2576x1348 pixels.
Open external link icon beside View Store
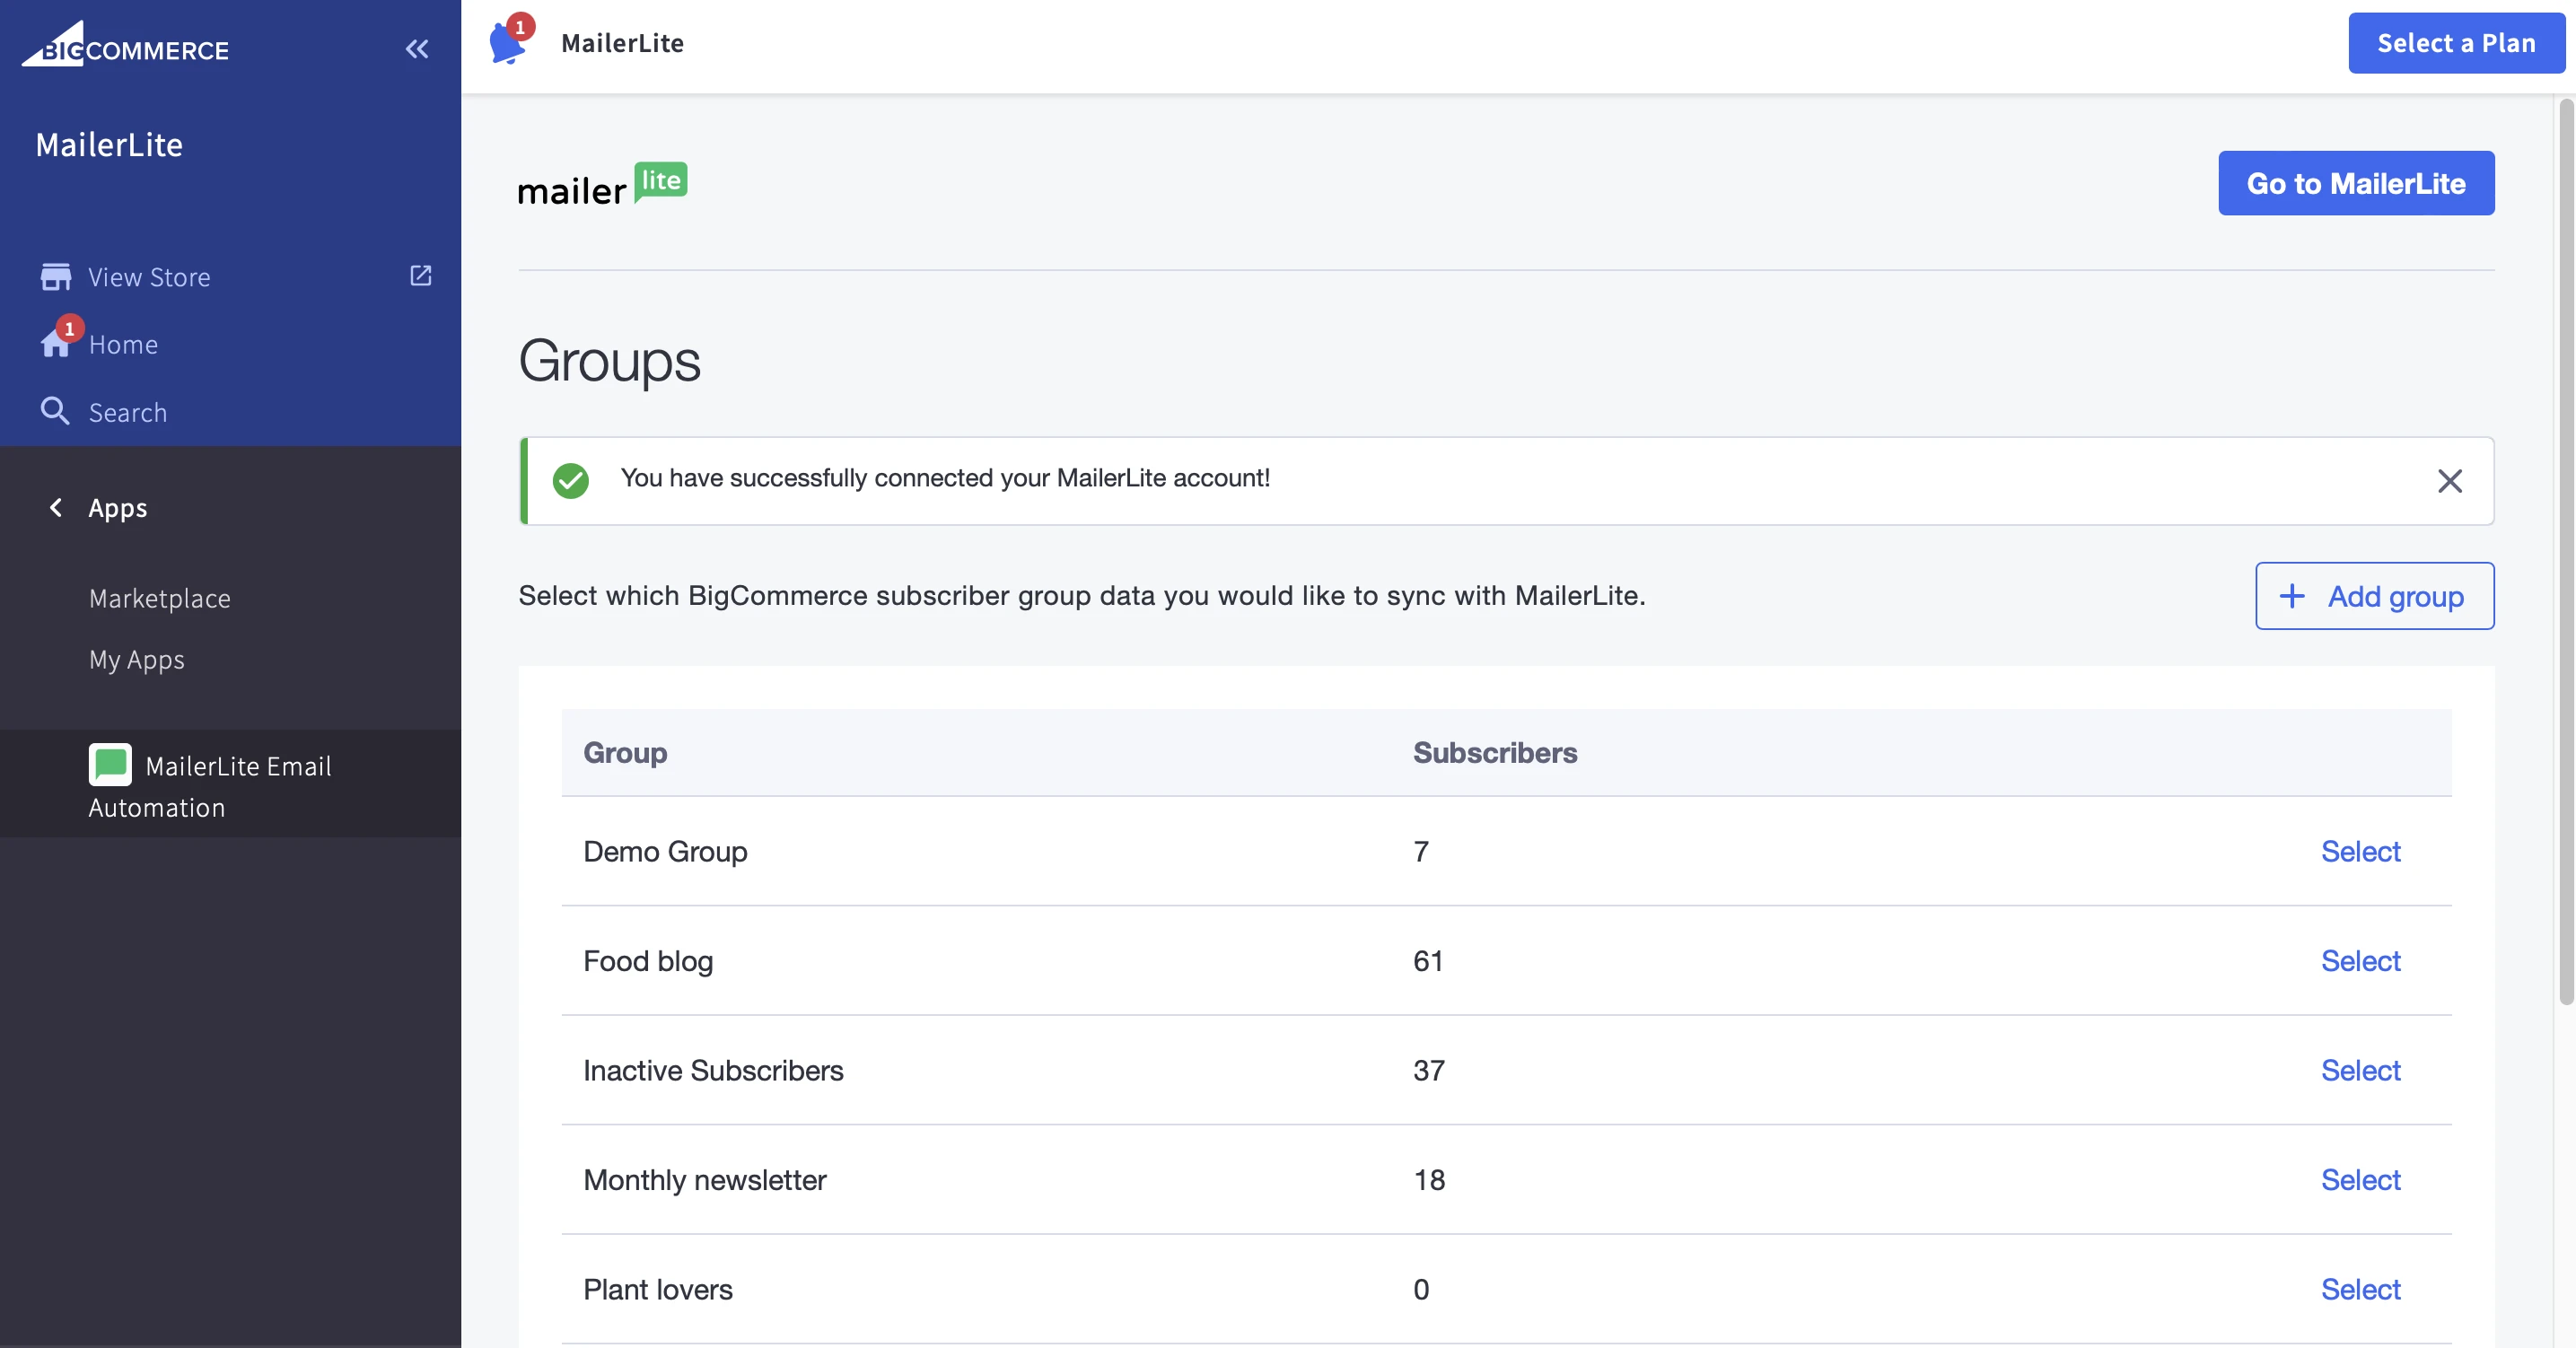(420, 275)
